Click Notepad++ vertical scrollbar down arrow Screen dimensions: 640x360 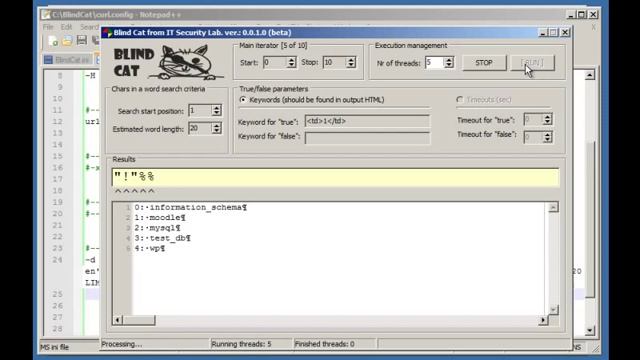click(x=589, y=330)
